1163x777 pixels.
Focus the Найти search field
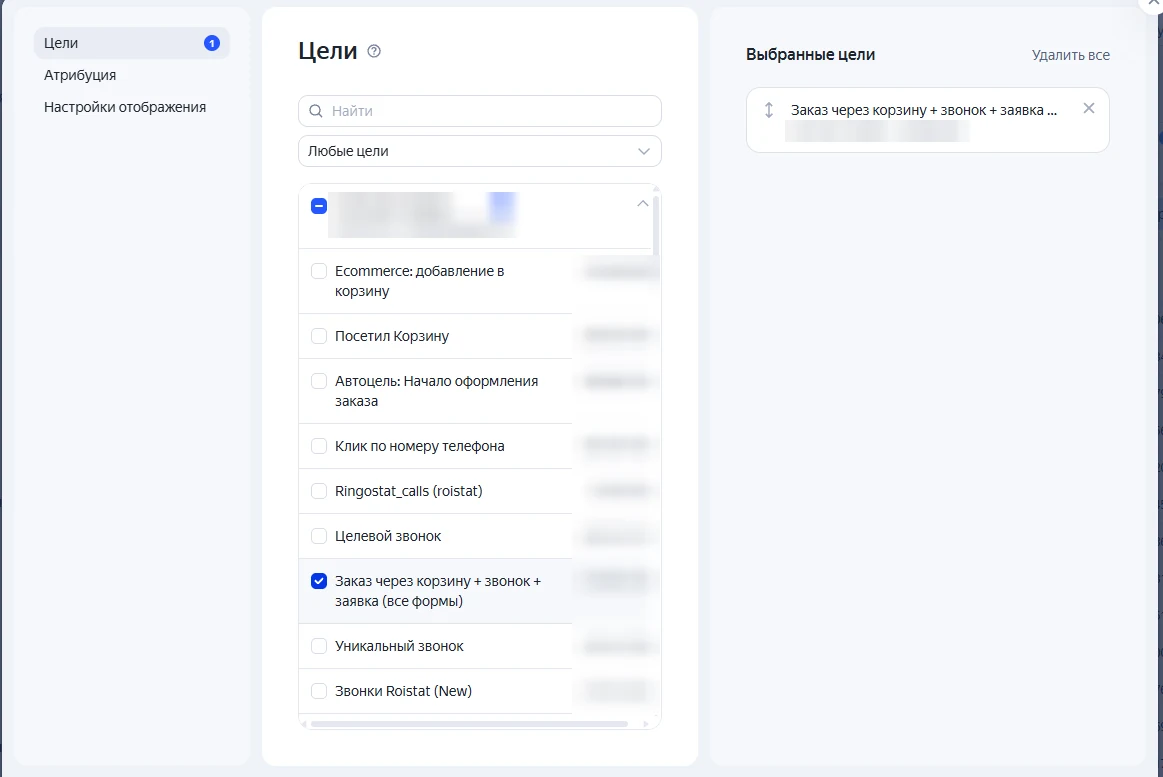coord(480,111)
